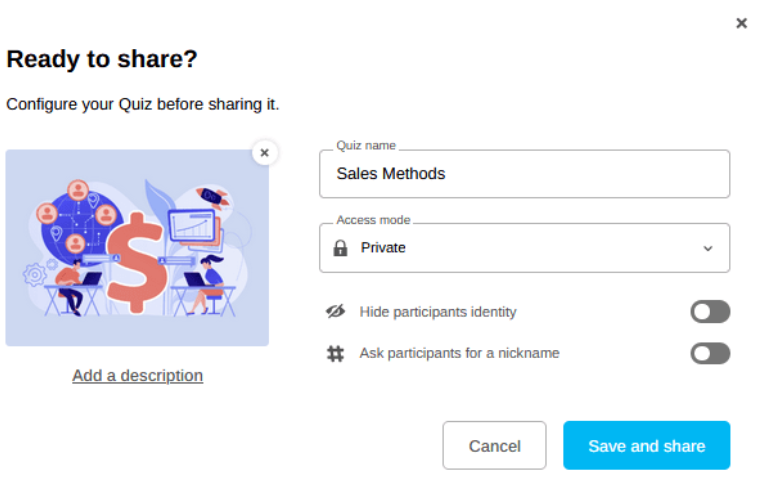Enable Hide participants identity switch
Image resolution: width=759 pixels, height=496 pixels.
[x=710, y=312]
